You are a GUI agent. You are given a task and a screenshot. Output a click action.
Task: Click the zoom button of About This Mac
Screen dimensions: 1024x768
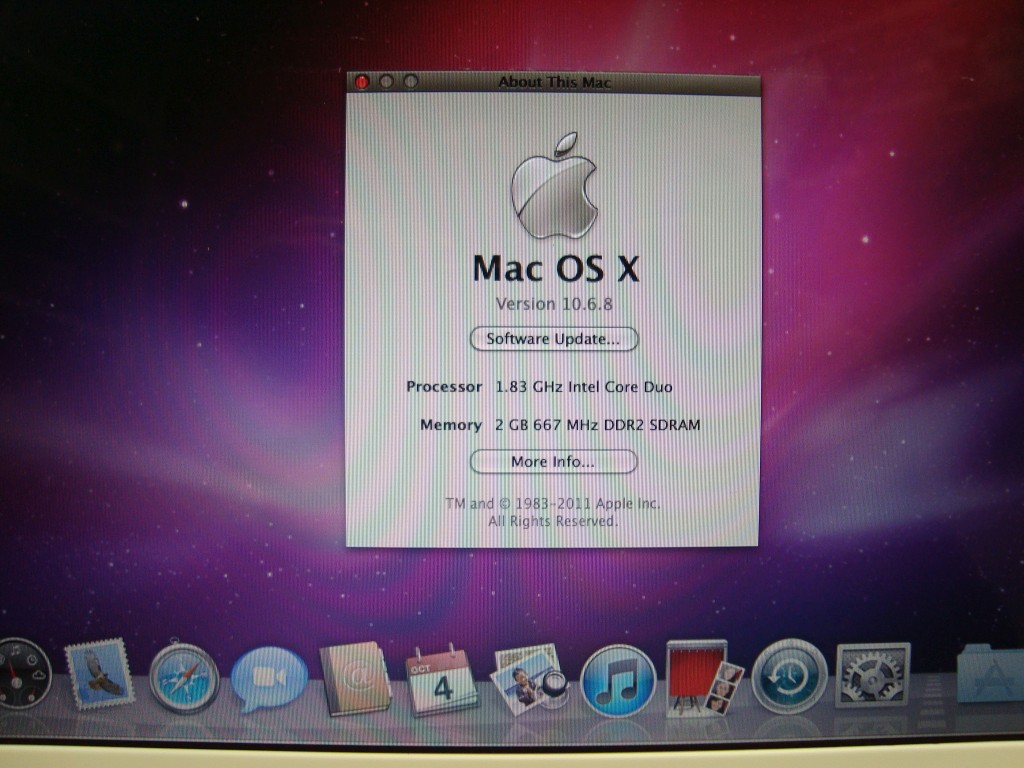point(410,81)
